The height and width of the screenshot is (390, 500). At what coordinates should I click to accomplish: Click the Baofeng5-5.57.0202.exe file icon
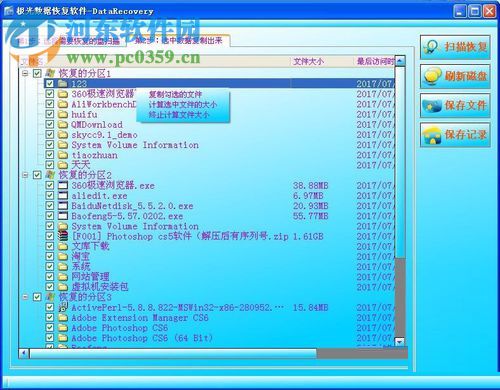coord(63,216)
